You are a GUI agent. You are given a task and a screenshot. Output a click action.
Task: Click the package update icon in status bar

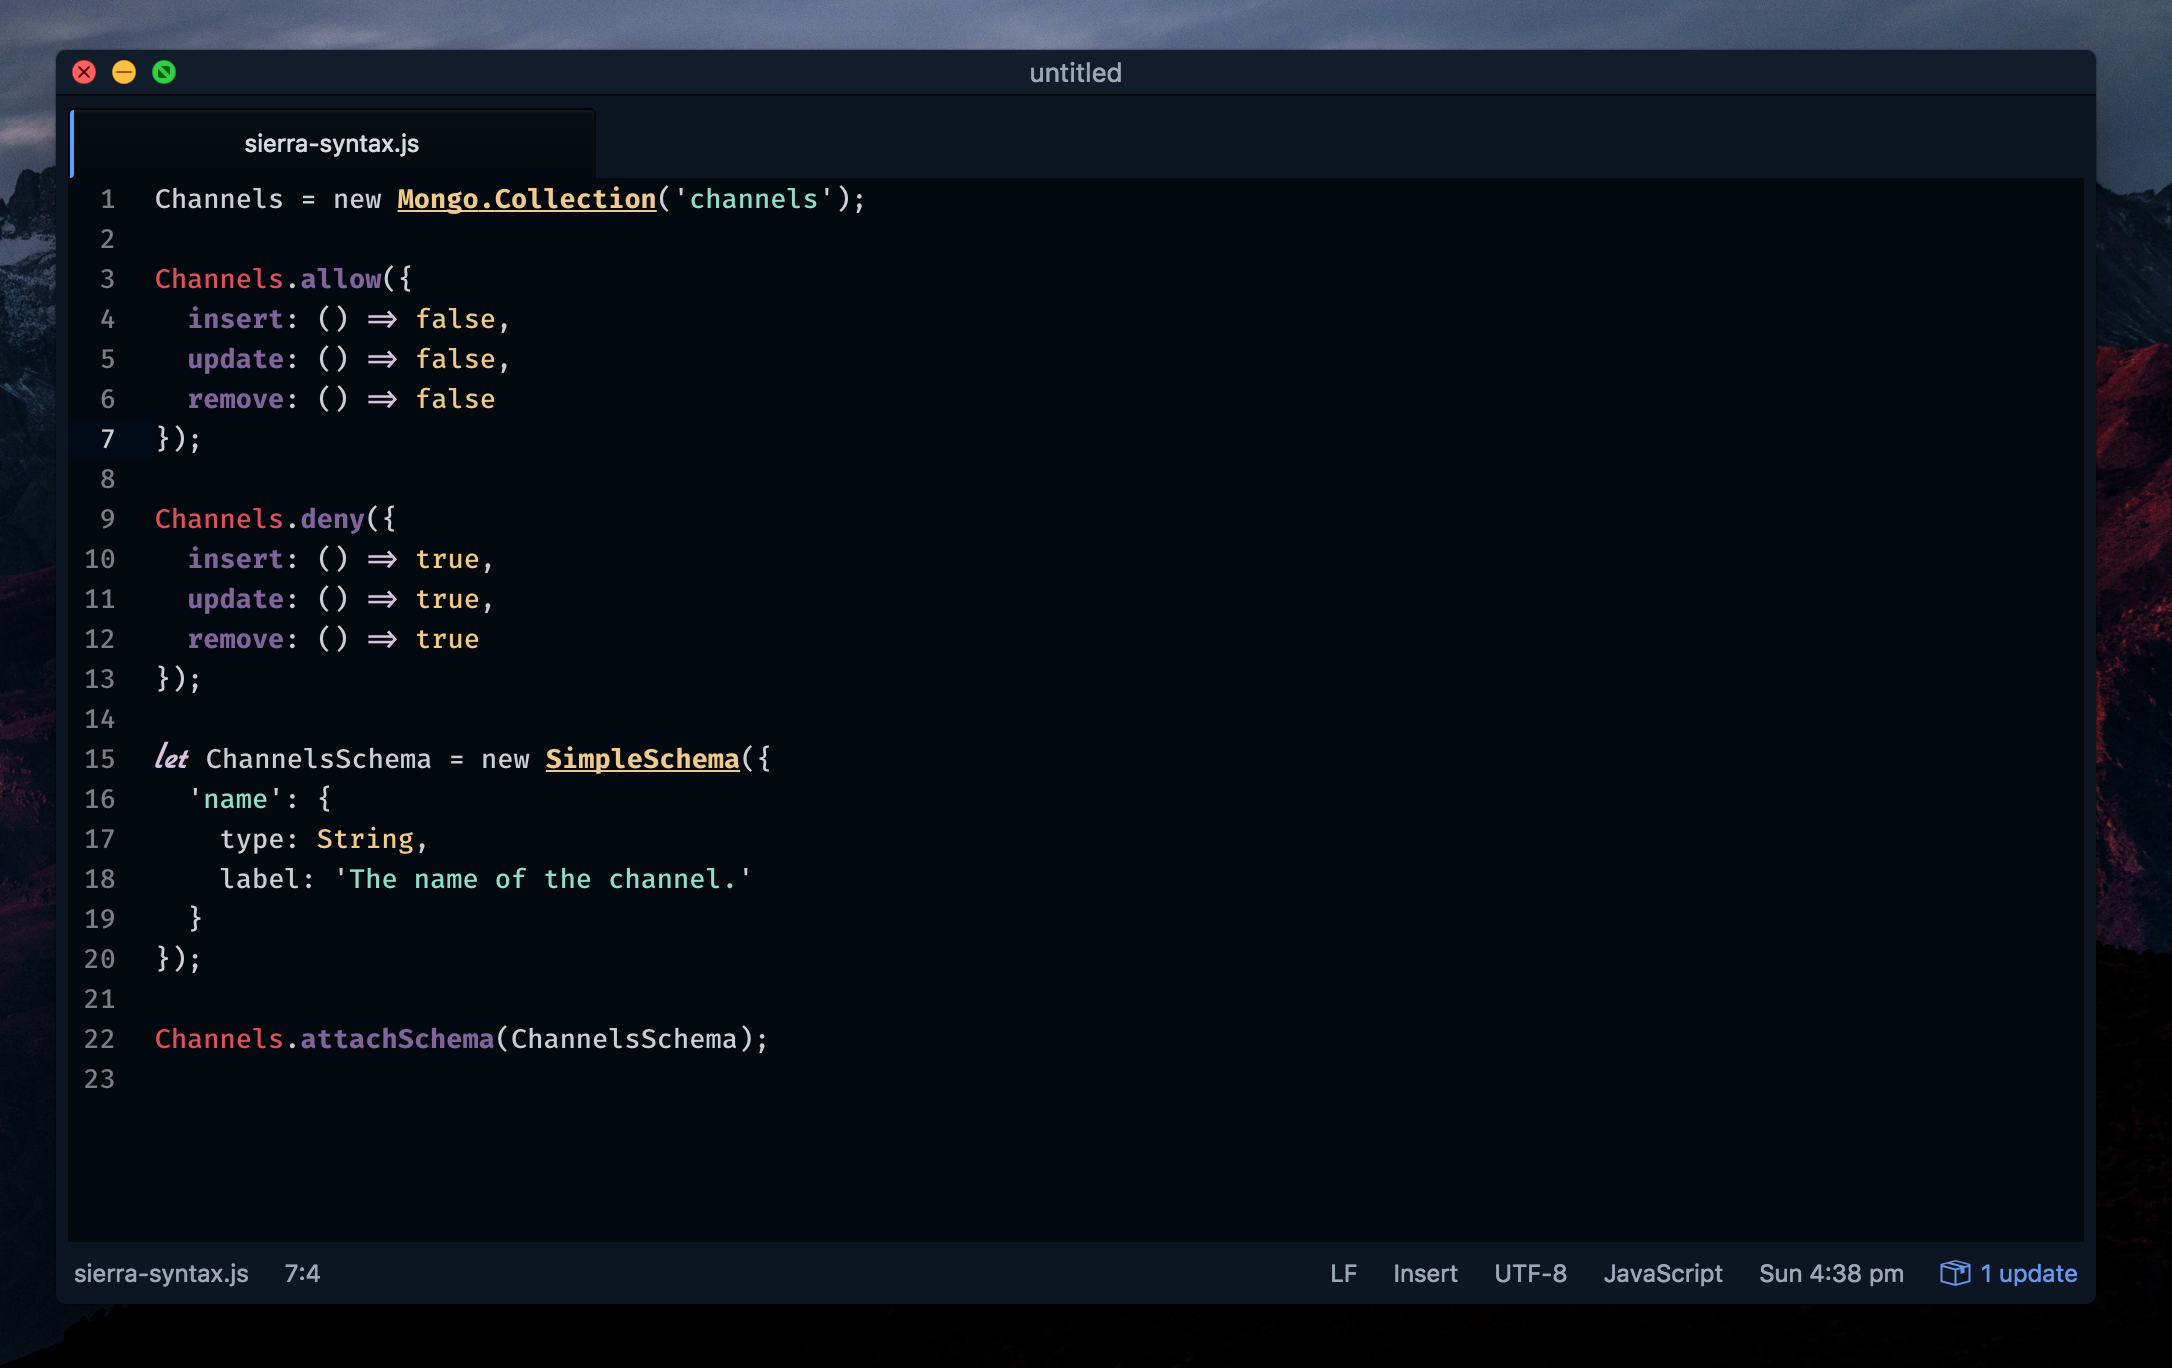point(1954,1273)
